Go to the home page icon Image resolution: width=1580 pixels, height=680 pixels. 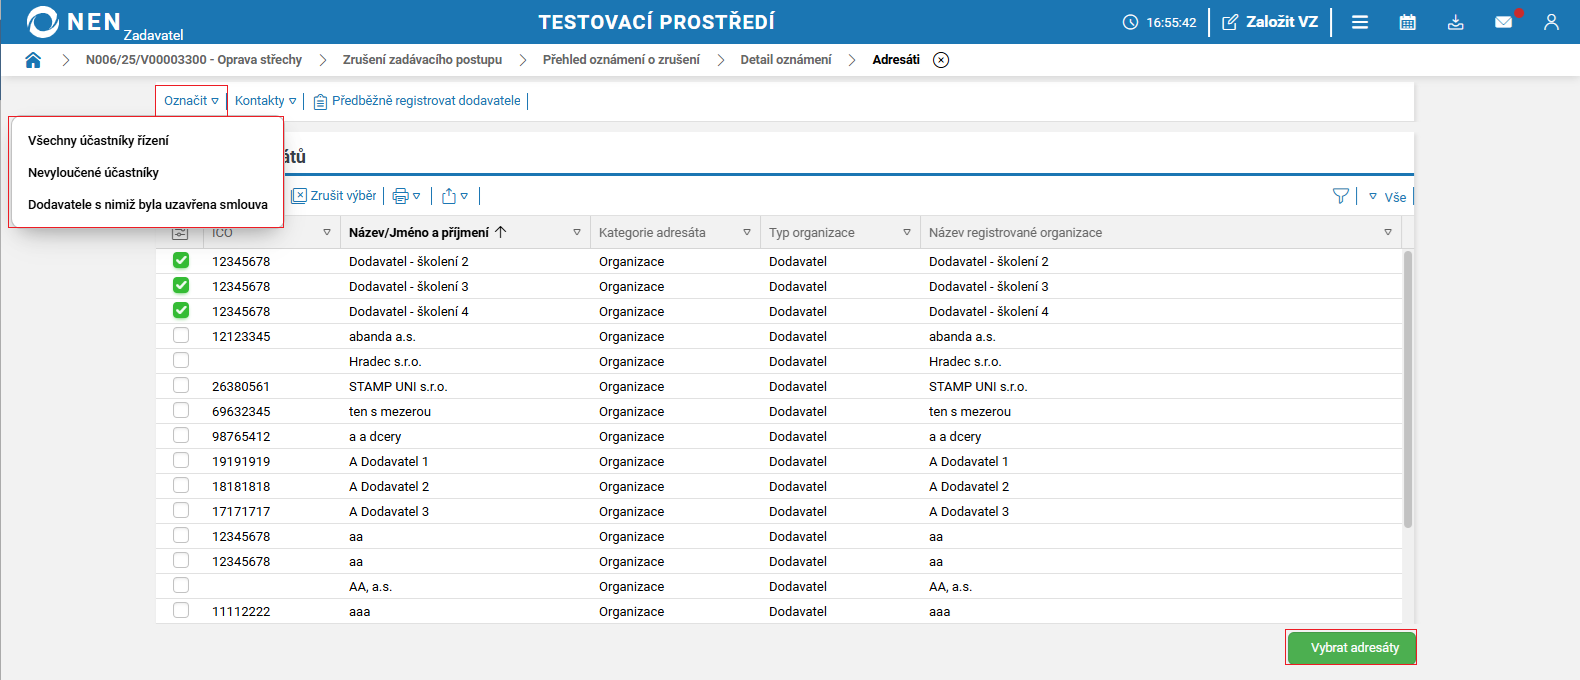click(x=33, y=60)
